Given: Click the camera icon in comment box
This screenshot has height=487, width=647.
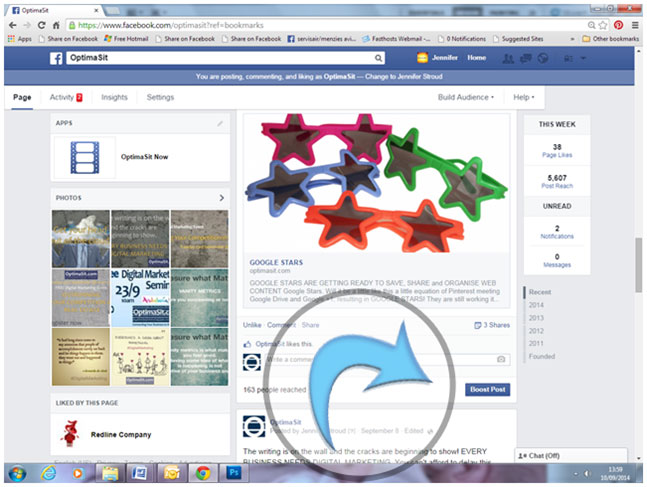Looking at the screenshot, I should click(x=501, y=359).
